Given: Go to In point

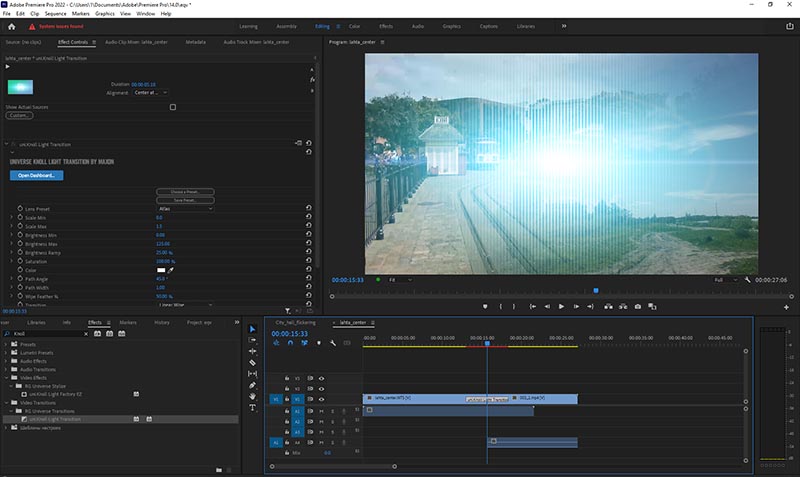Looking at the screenshot, I should [x=533, y=307].
